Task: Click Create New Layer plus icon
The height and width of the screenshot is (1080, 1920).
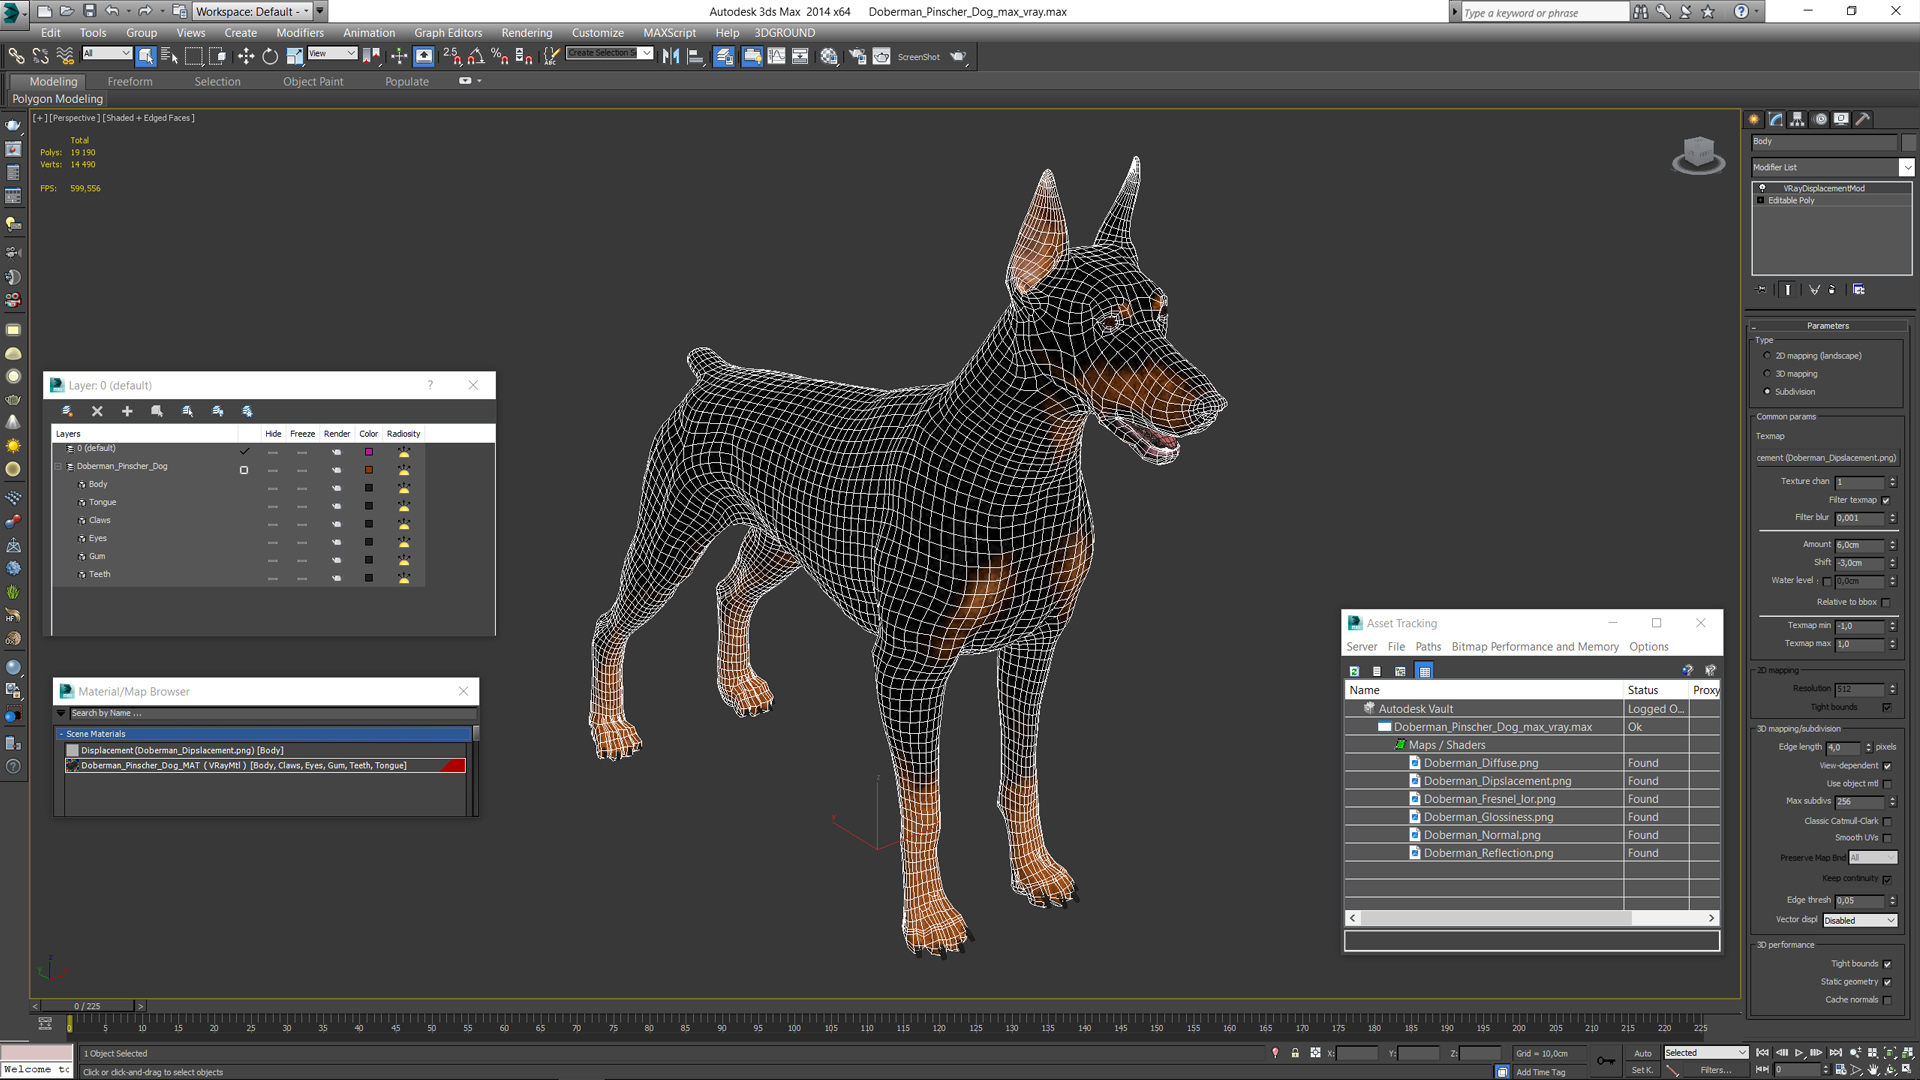Action: 127,411
